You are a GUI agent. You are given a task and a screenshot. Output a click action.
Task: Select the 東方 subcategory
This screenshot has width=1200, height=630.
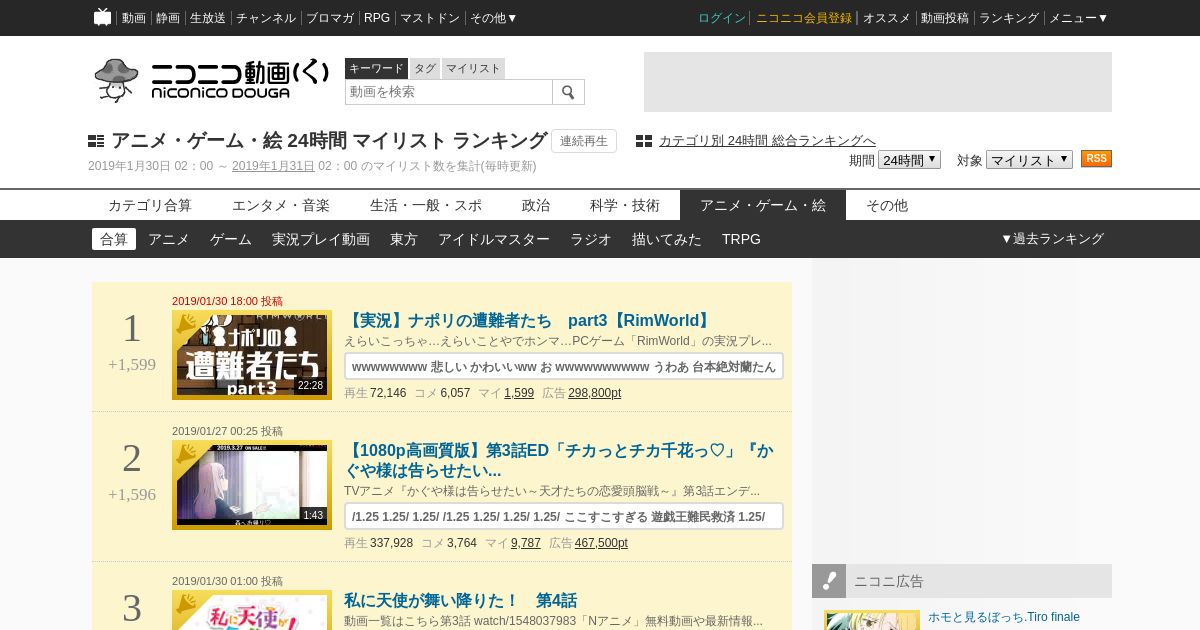tap(404, 239)
